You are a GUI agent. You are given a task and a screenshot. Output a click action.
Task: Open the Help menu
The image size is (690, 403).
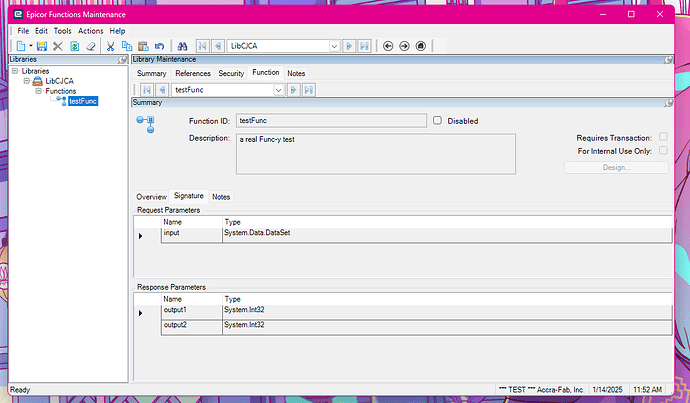(x=117, y=31)
